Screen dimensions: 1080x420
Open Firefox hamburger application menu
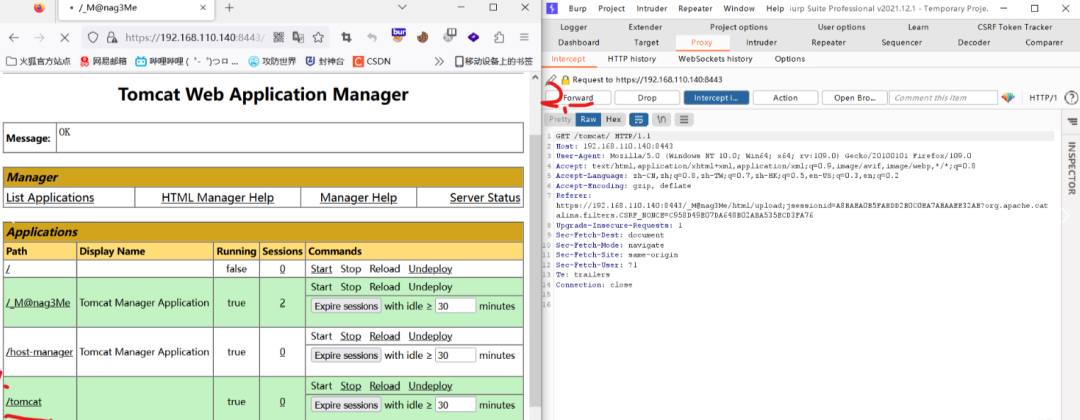(524, 37)
